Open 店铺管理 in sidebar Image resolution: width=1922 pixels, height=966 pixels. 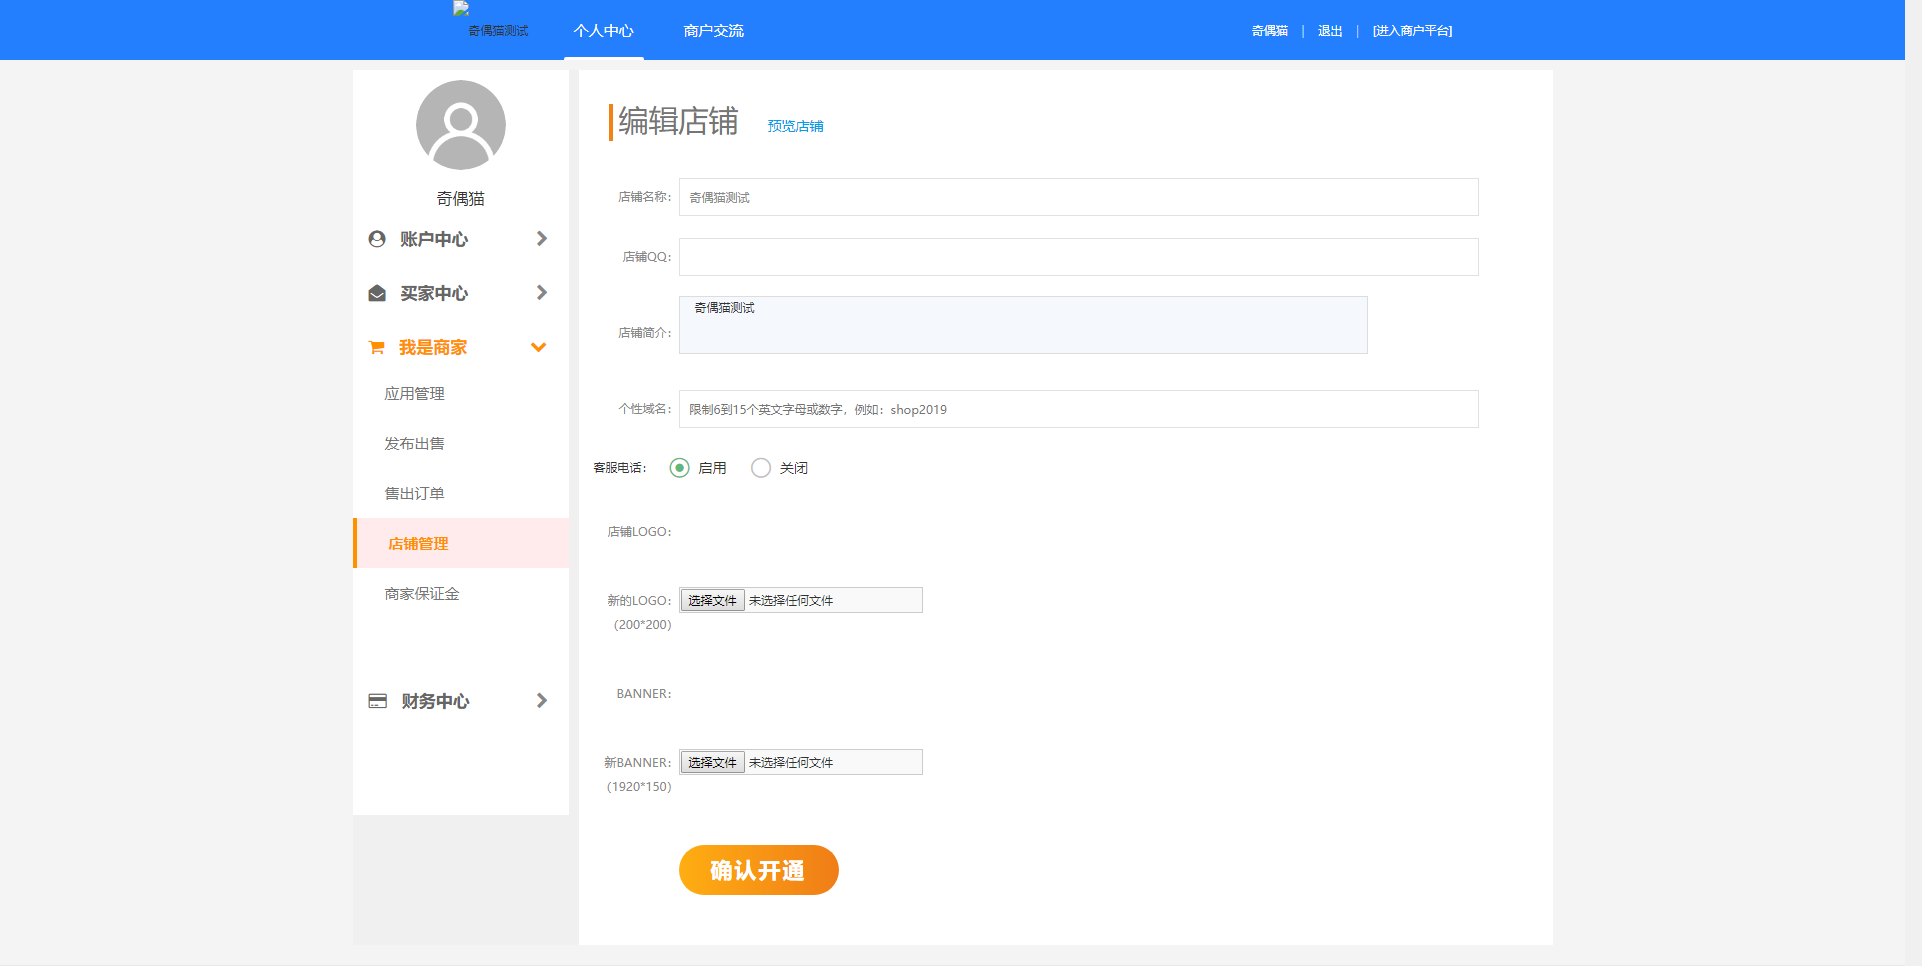[x=461, y=543]
